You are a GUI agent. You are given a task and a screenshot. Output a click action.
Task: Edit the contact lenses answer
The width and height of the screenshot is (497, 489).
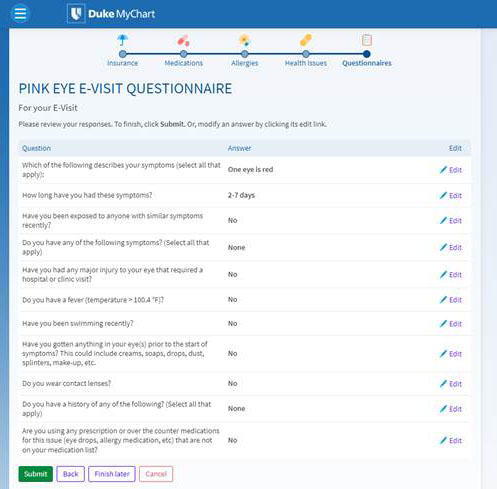point(451,384)
